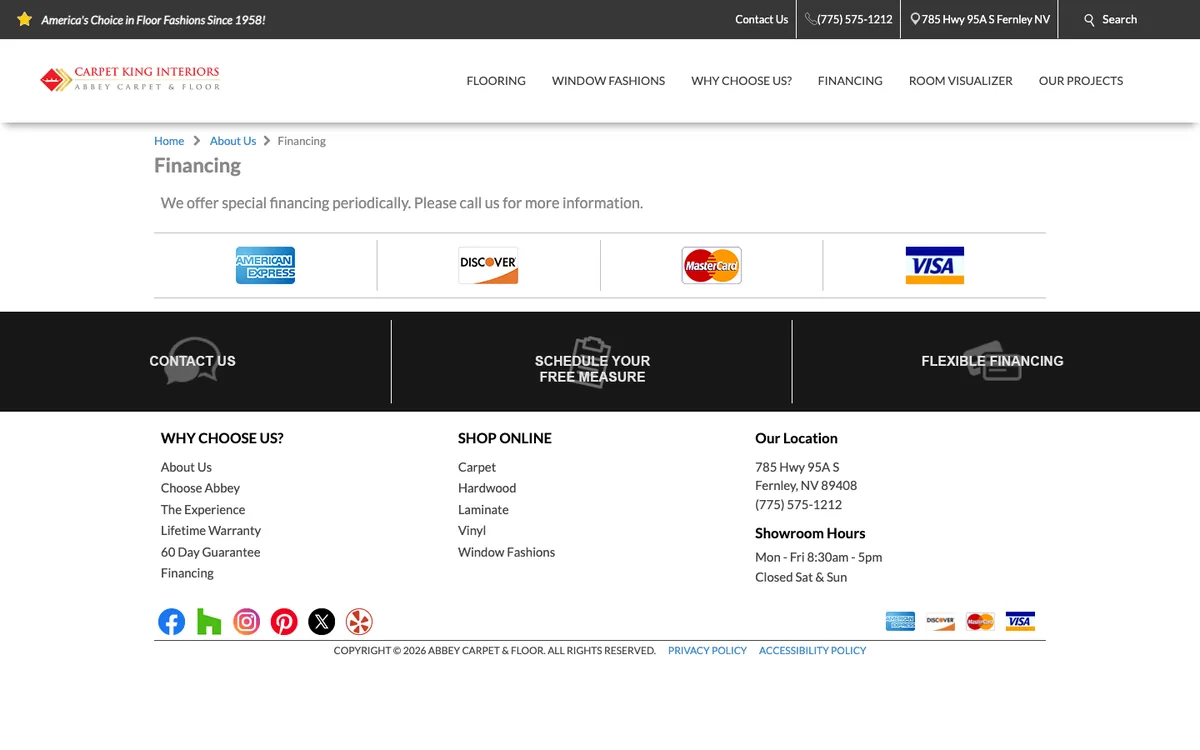Click the small Discover footer icon
1200x750 pixels.
point(940,621)
